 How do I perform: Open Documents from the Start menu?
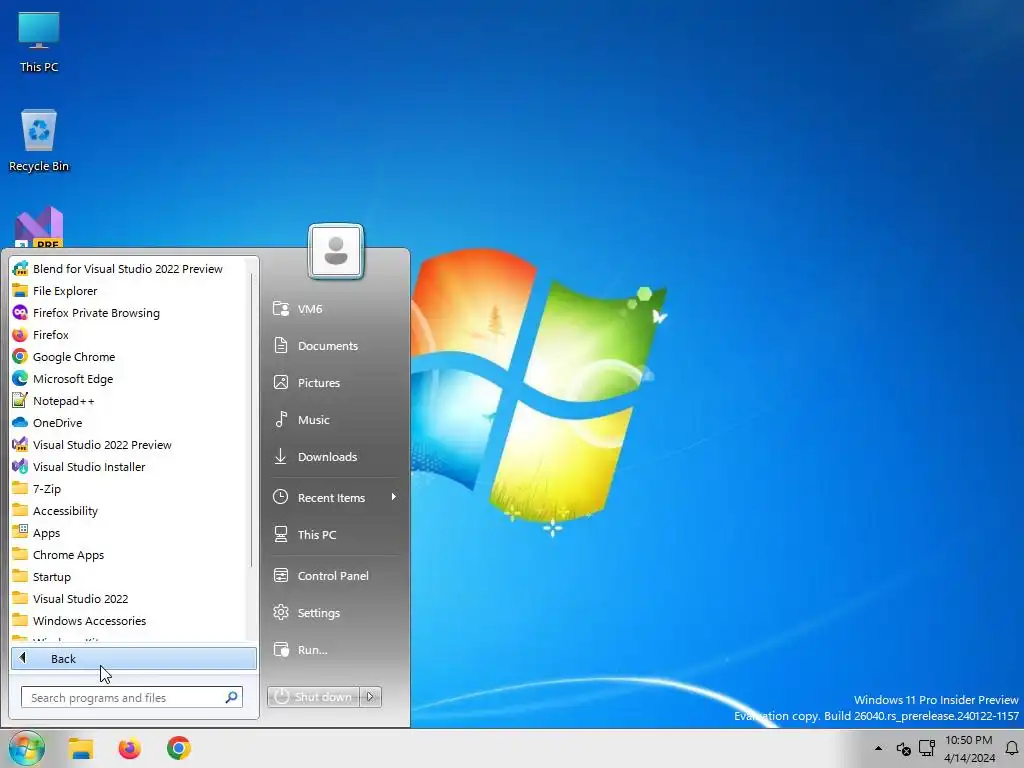(336, 345)
